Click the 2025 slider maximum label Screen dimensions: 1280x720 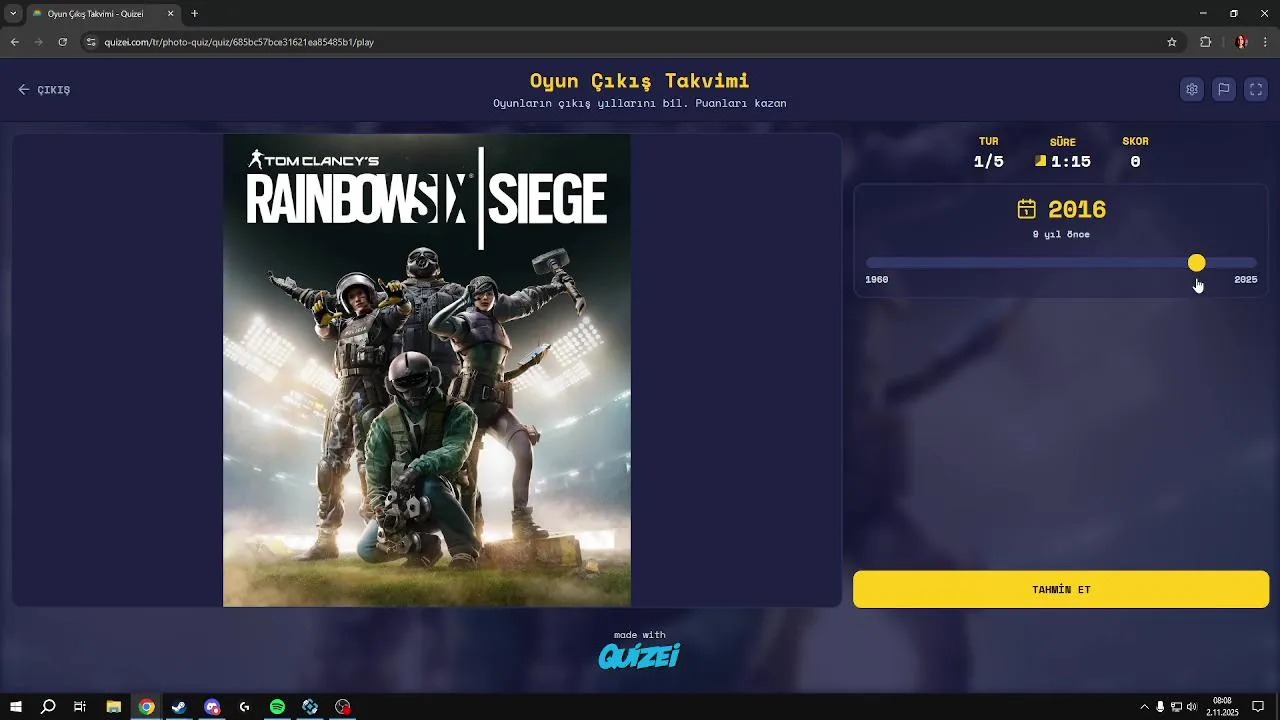[x=1245, y=279]
